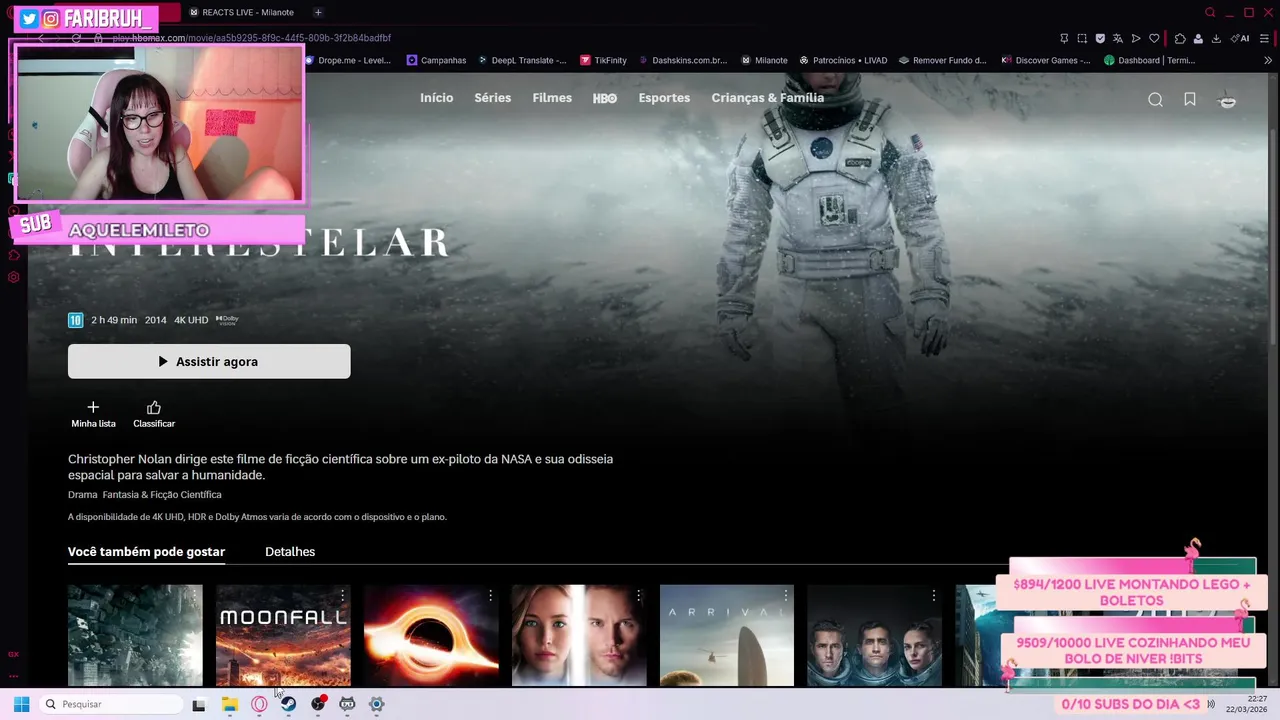Click the Classificar thumbs-up icon
The width and height of the screenshot is (1280, 720).
[x=154, y=407]
